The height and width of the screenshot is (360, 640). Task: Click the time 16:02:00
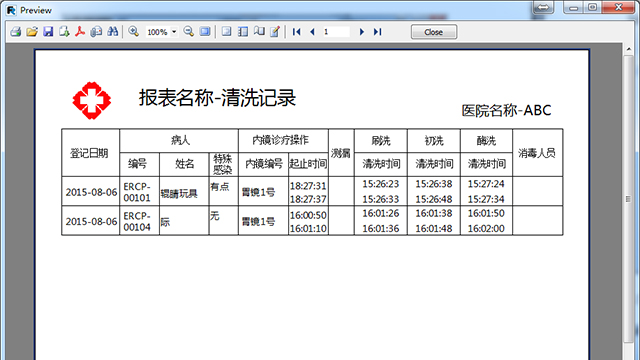tap(486, 229)
